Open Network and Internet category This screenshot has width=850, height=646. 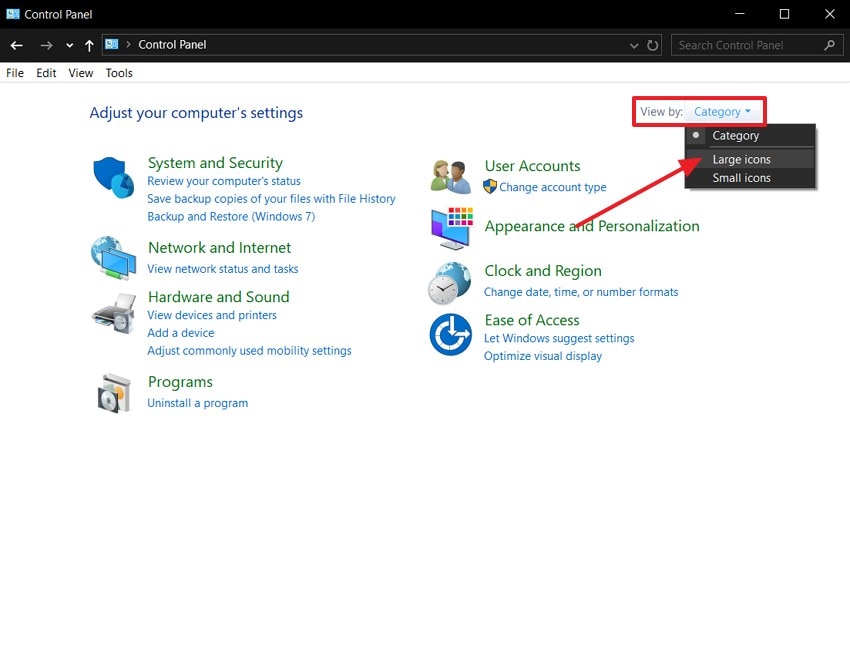tap(220, 248)
